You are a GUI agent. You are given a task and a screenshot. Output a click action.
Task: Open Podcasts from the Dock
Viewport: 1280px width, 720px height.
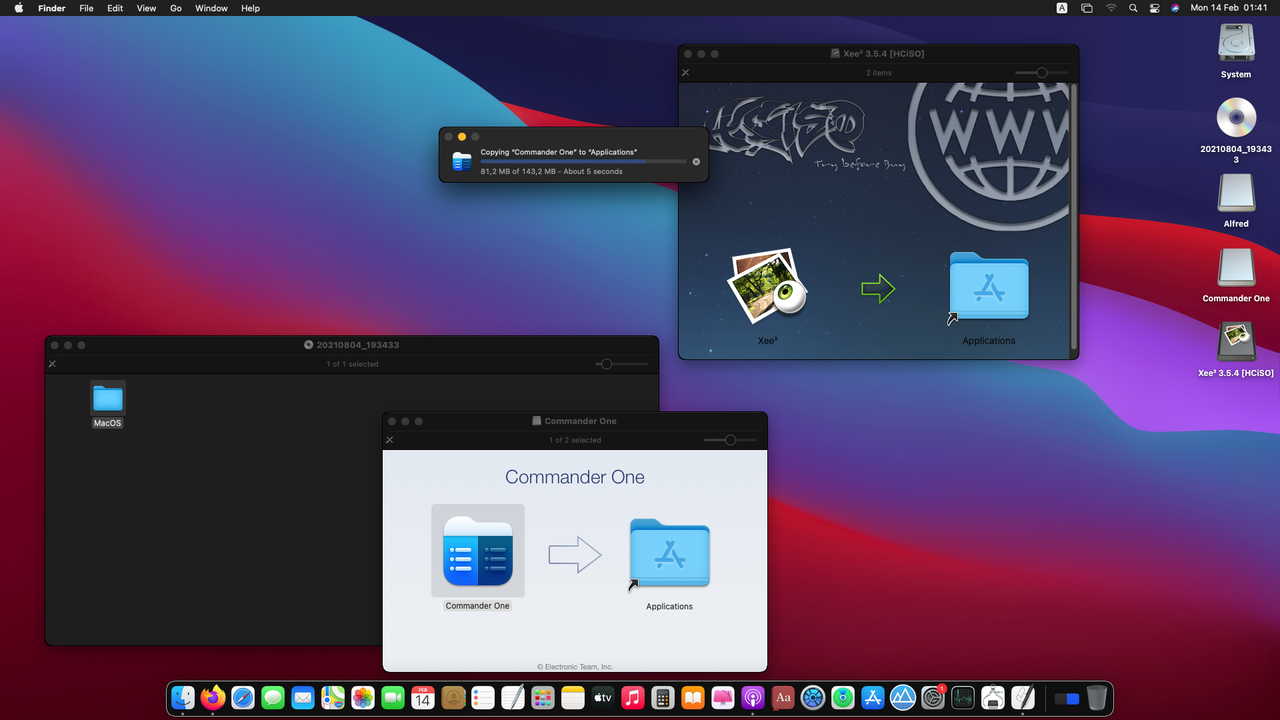click(753, 697)
